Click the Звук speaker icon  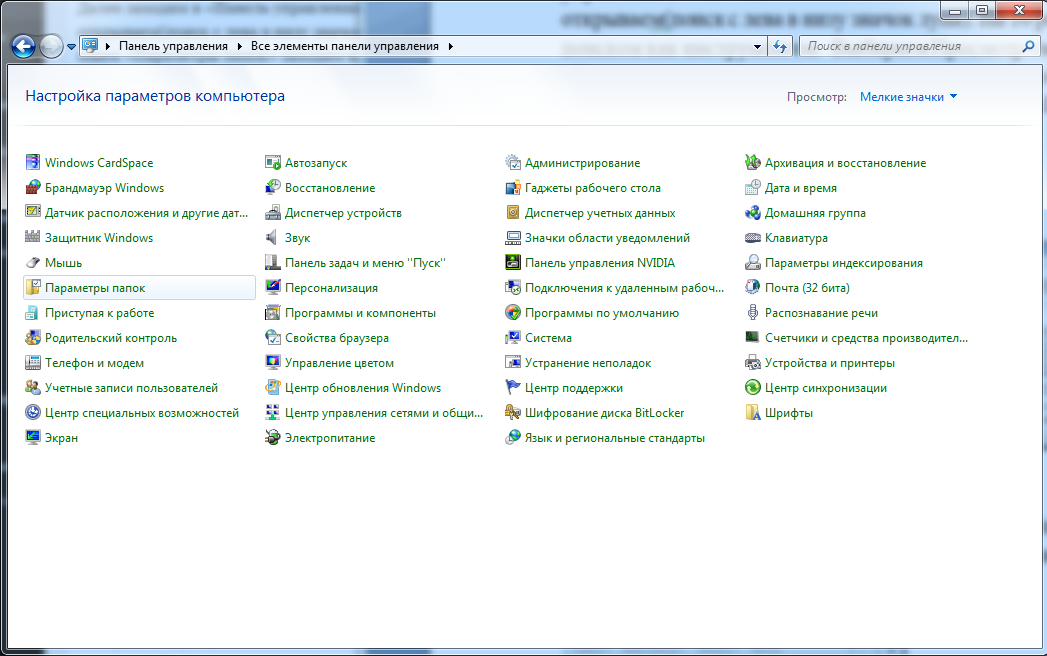click(273, 238)
